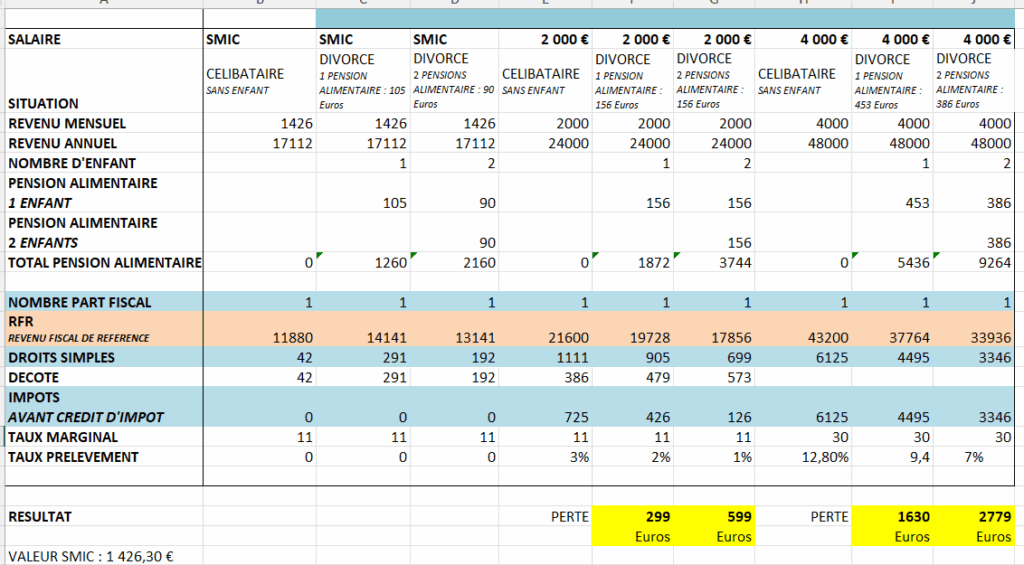Click the total pension cell 9264

(x=974, y=263)
